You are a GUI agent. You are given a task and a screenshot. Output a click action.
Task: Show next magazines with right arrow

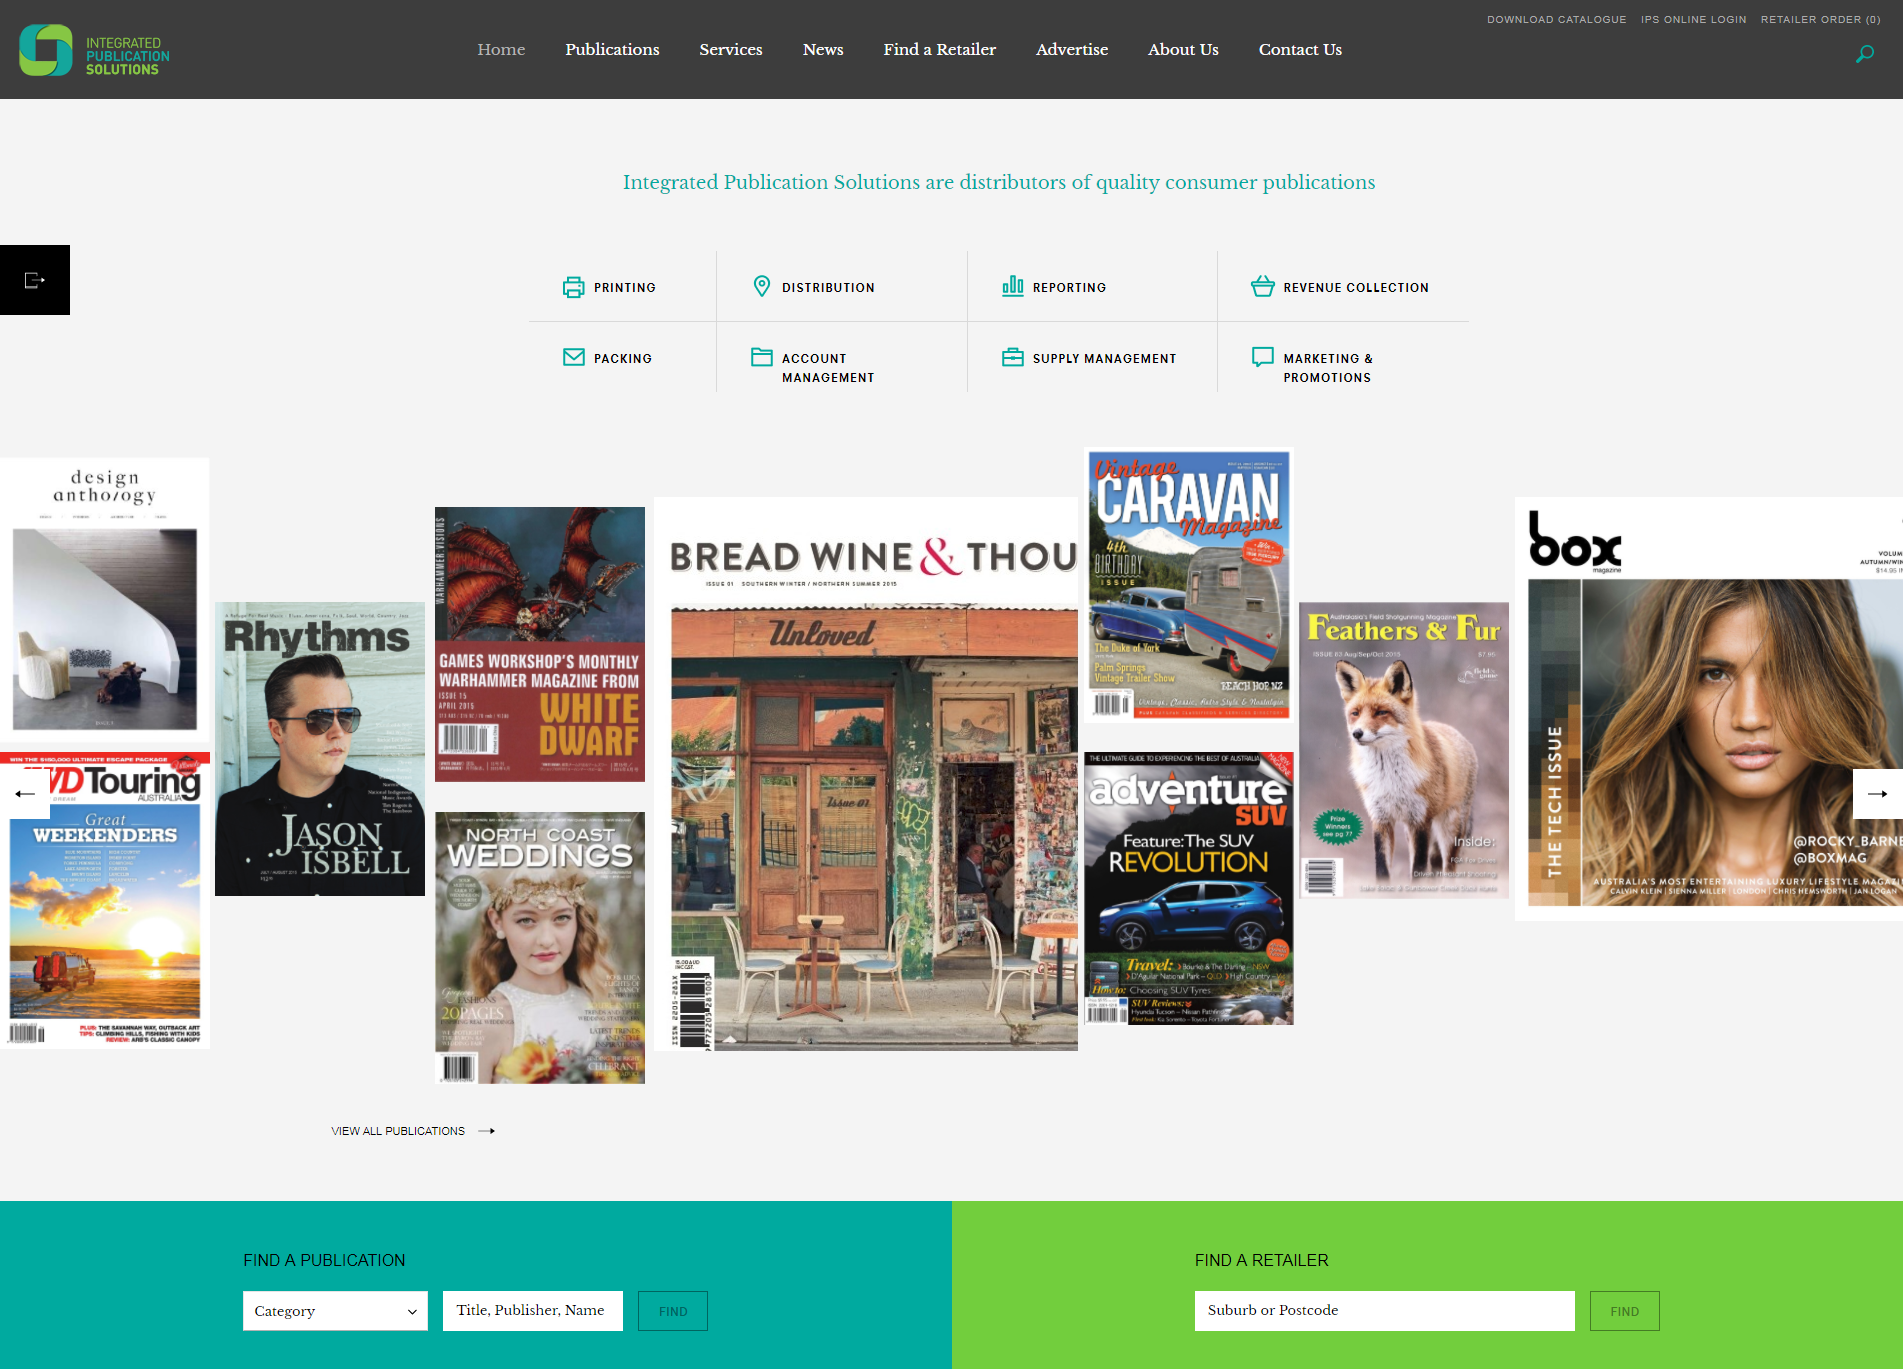[x=1878, y=794]
